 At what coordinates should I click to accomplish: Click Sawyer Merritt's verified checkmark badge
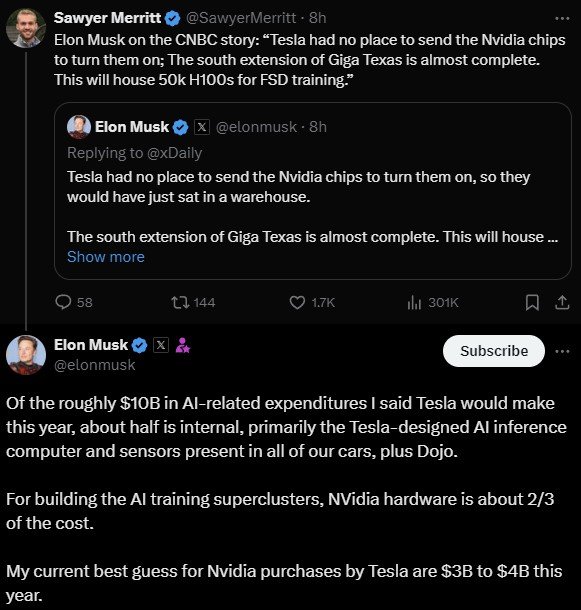[x=172, y=18]
